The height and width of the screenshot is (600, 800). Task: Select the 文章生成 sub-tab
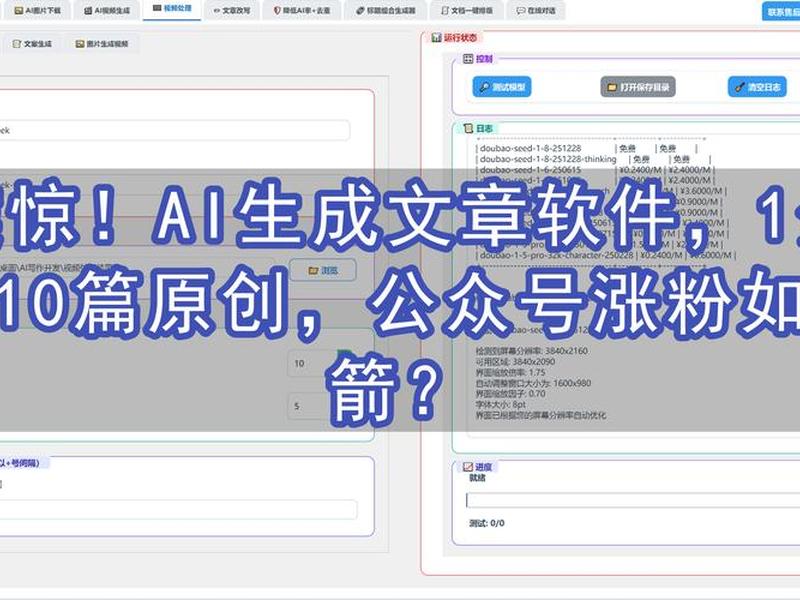(32, 44)
